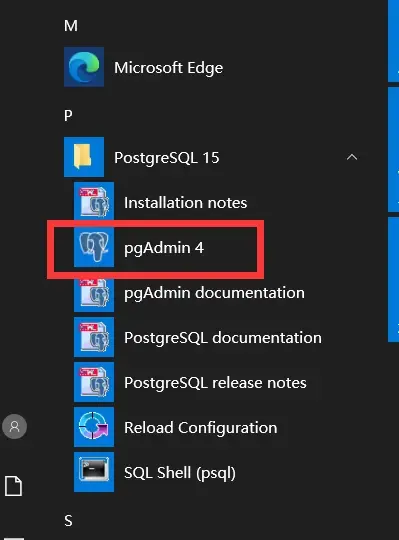Select the Microsoft Edge text label

(169, 68)
